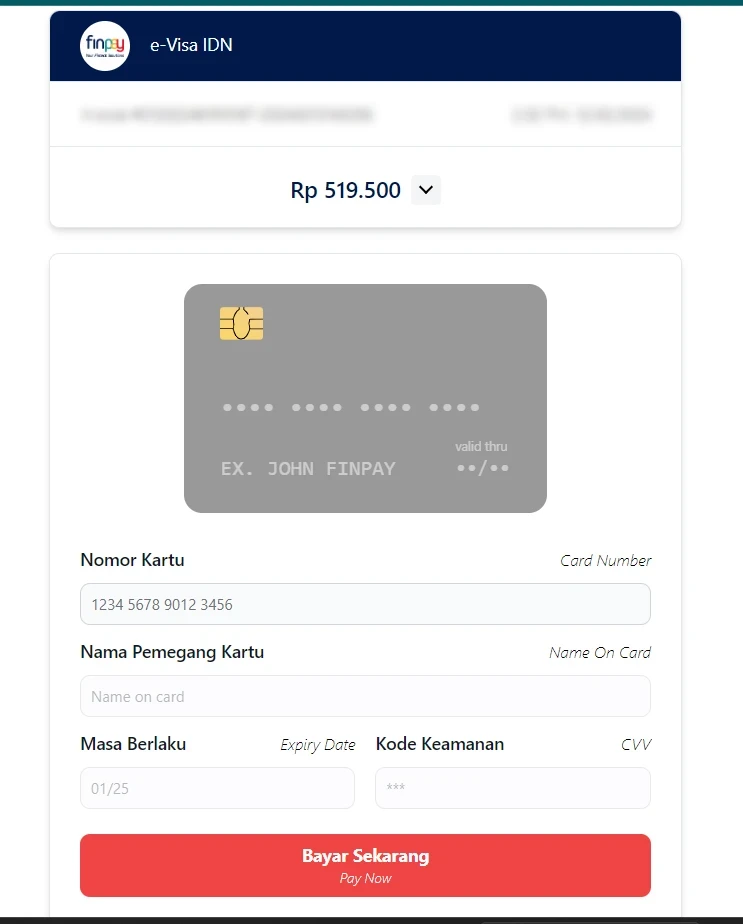Click the e-Visa IDN merchant title
Image resolution: width=743 pixels, height=924 pixels.
click(x=191, y=45)
